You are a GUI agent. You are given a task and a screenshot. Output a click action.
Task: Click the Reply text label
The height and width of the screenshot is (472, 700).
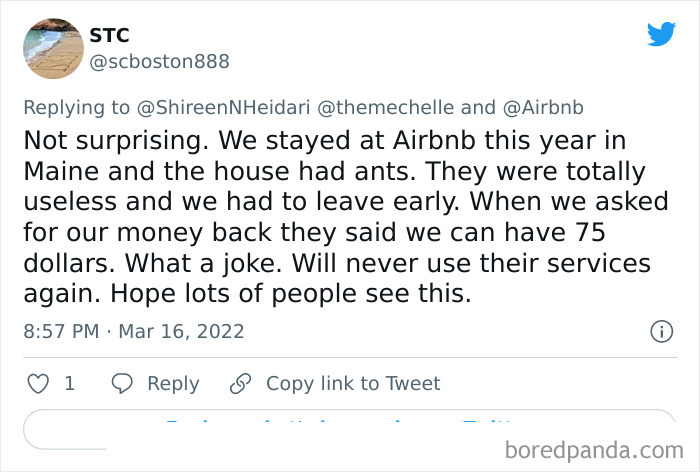(x=173, y=383)
